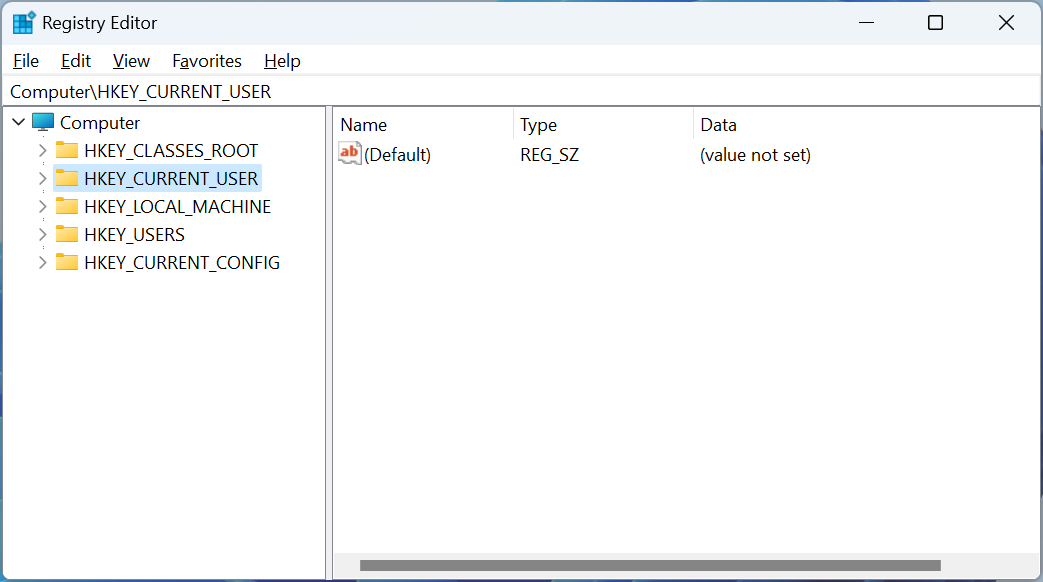1043x582 pixels.
Task: Select the HKEY_CURRENT_CONFIG folder icon
Action: click(x=67, y=262)
